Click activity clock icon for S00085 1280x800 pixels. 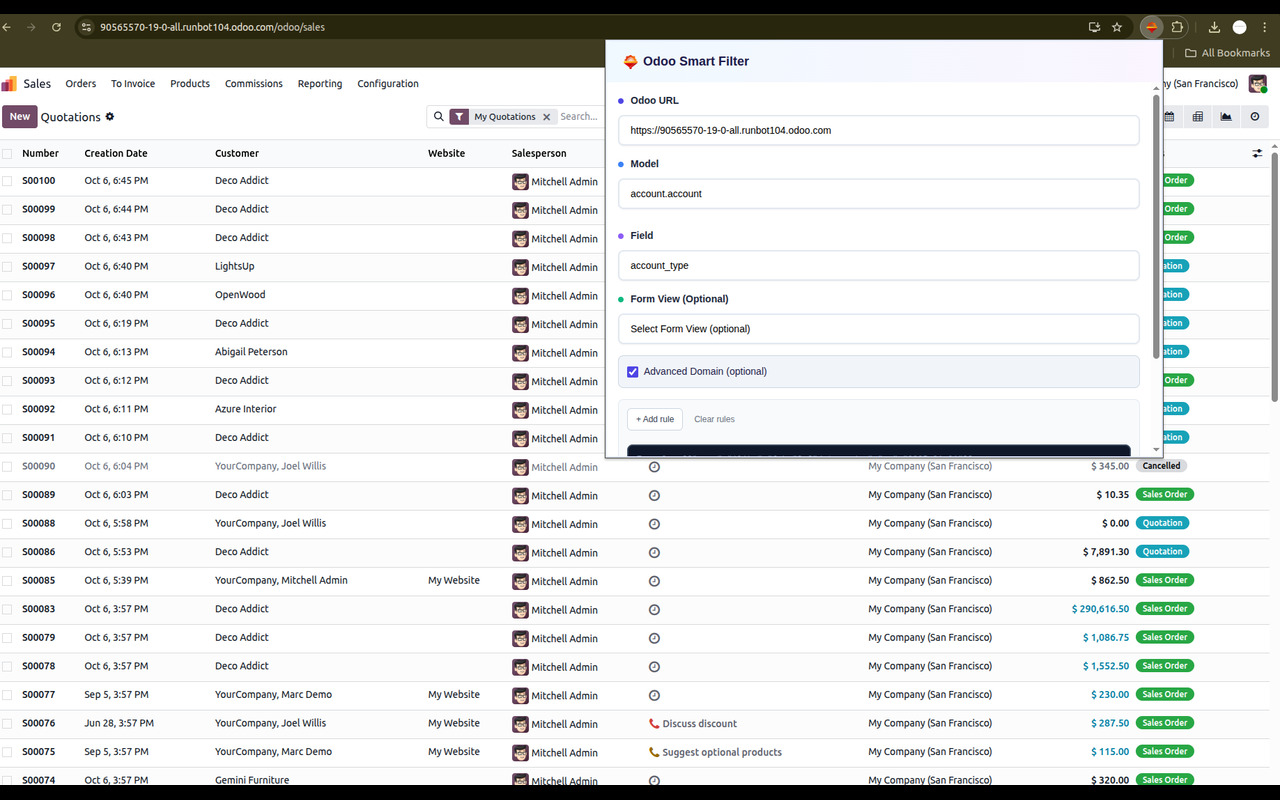coord(654,581)
